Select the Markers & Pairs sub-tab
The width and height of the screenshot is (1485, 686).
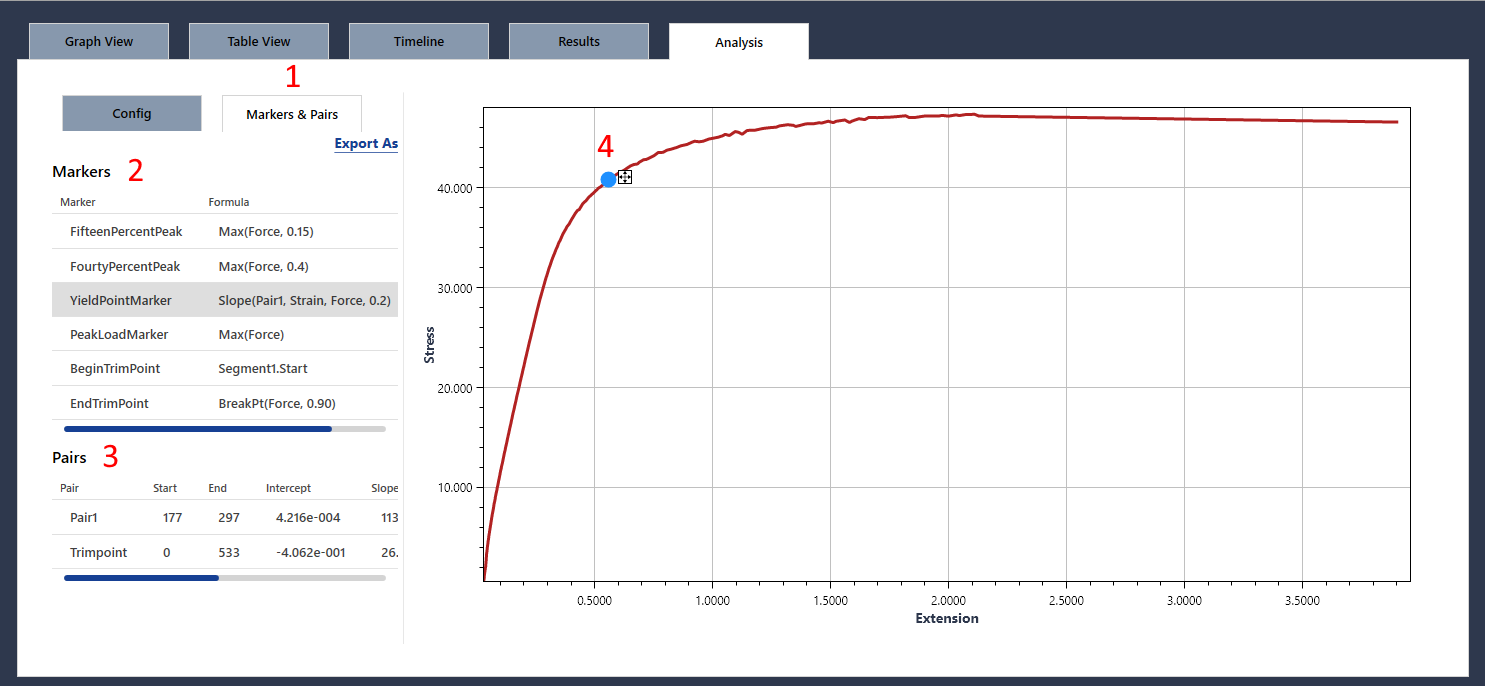pyautogui.click(x=292, y=114)
